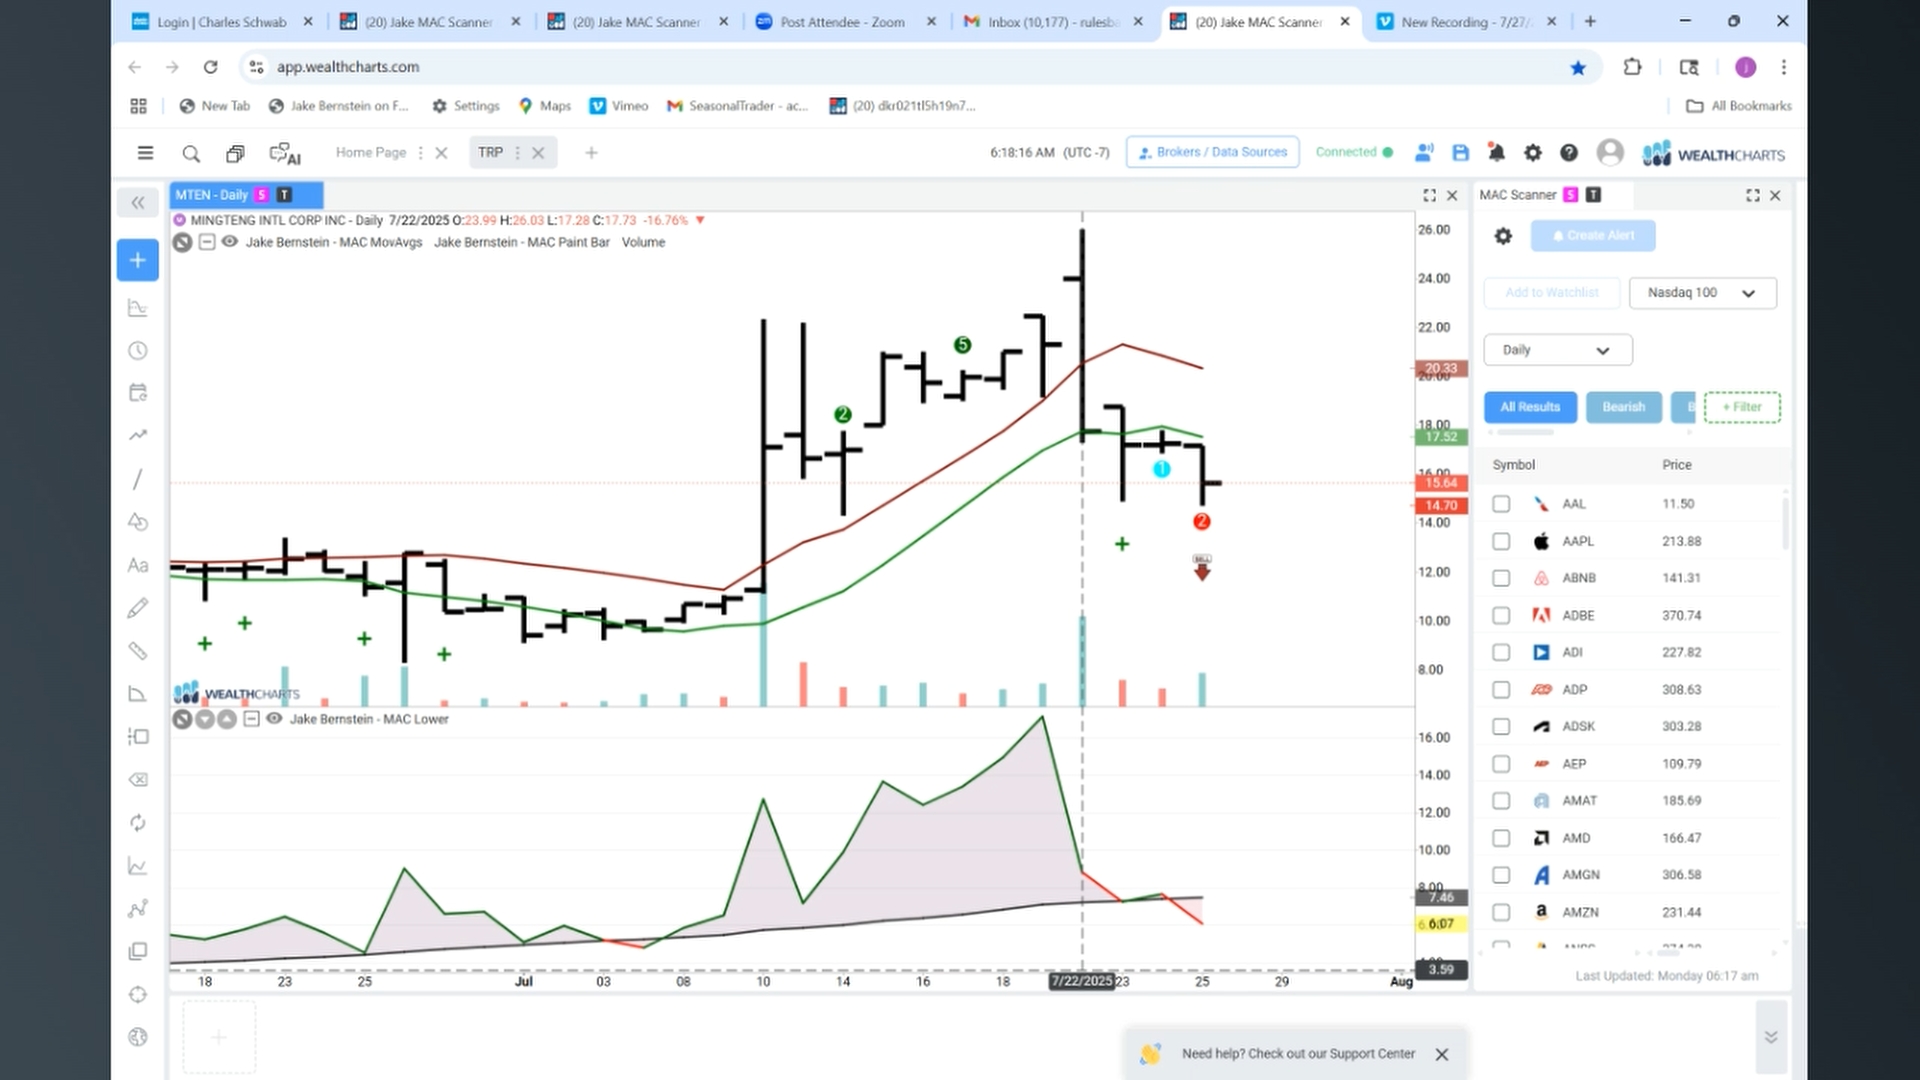Click the refresh sync icon in sidebar
The width and height of the screenshot is (1920, 1080).
[138, 823]
